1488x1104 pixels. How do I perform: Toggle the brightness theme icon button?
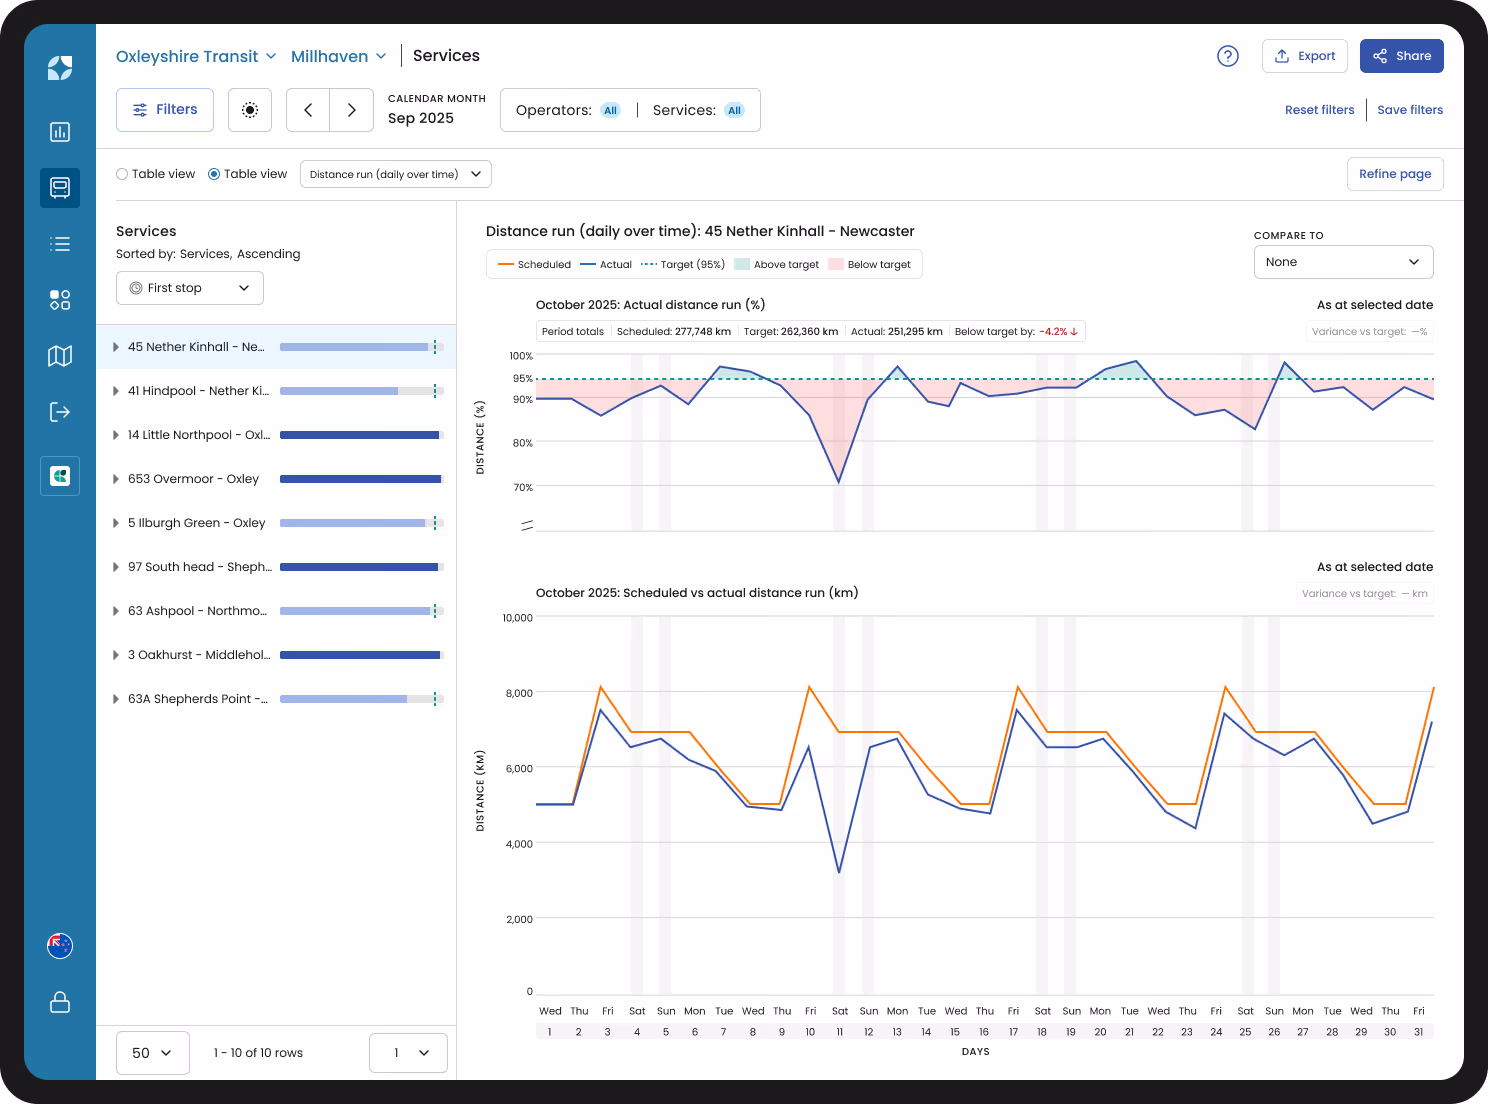click(x=250, y=110)
